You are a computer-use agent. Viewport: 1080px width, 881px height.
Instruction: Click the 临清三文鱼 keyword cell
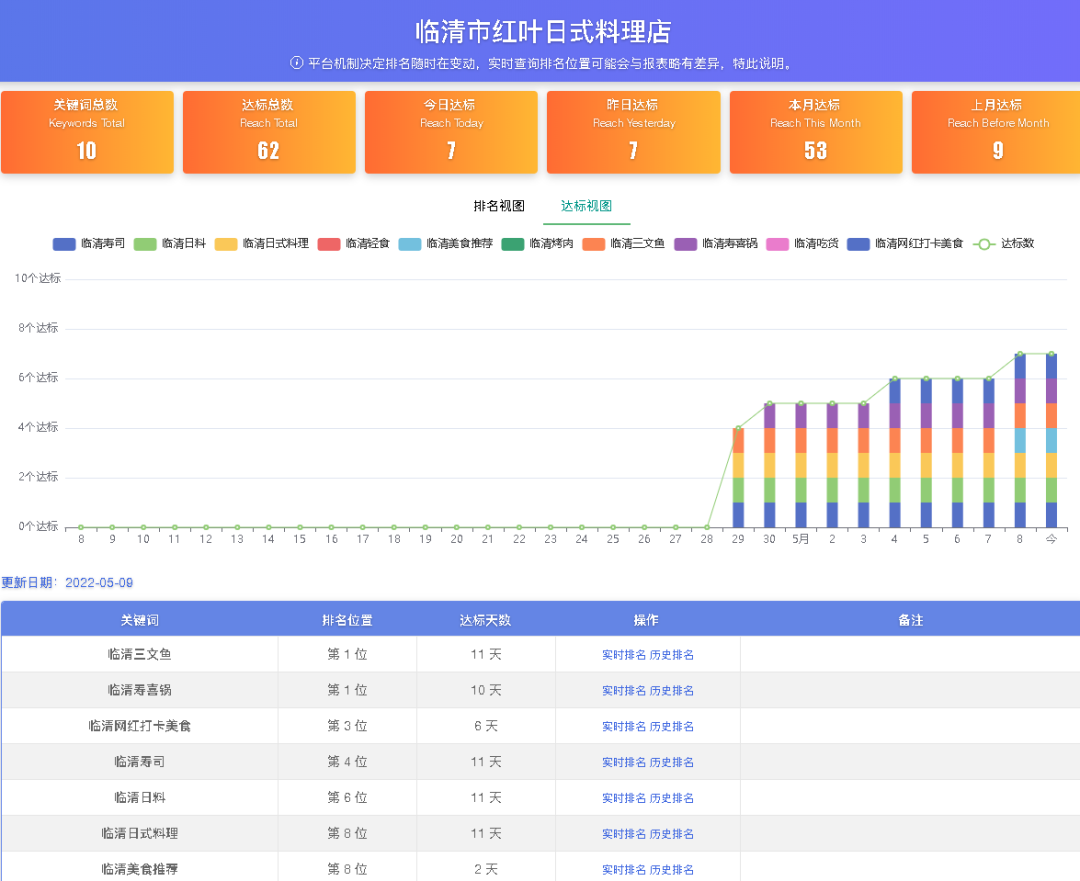(140, 654)
